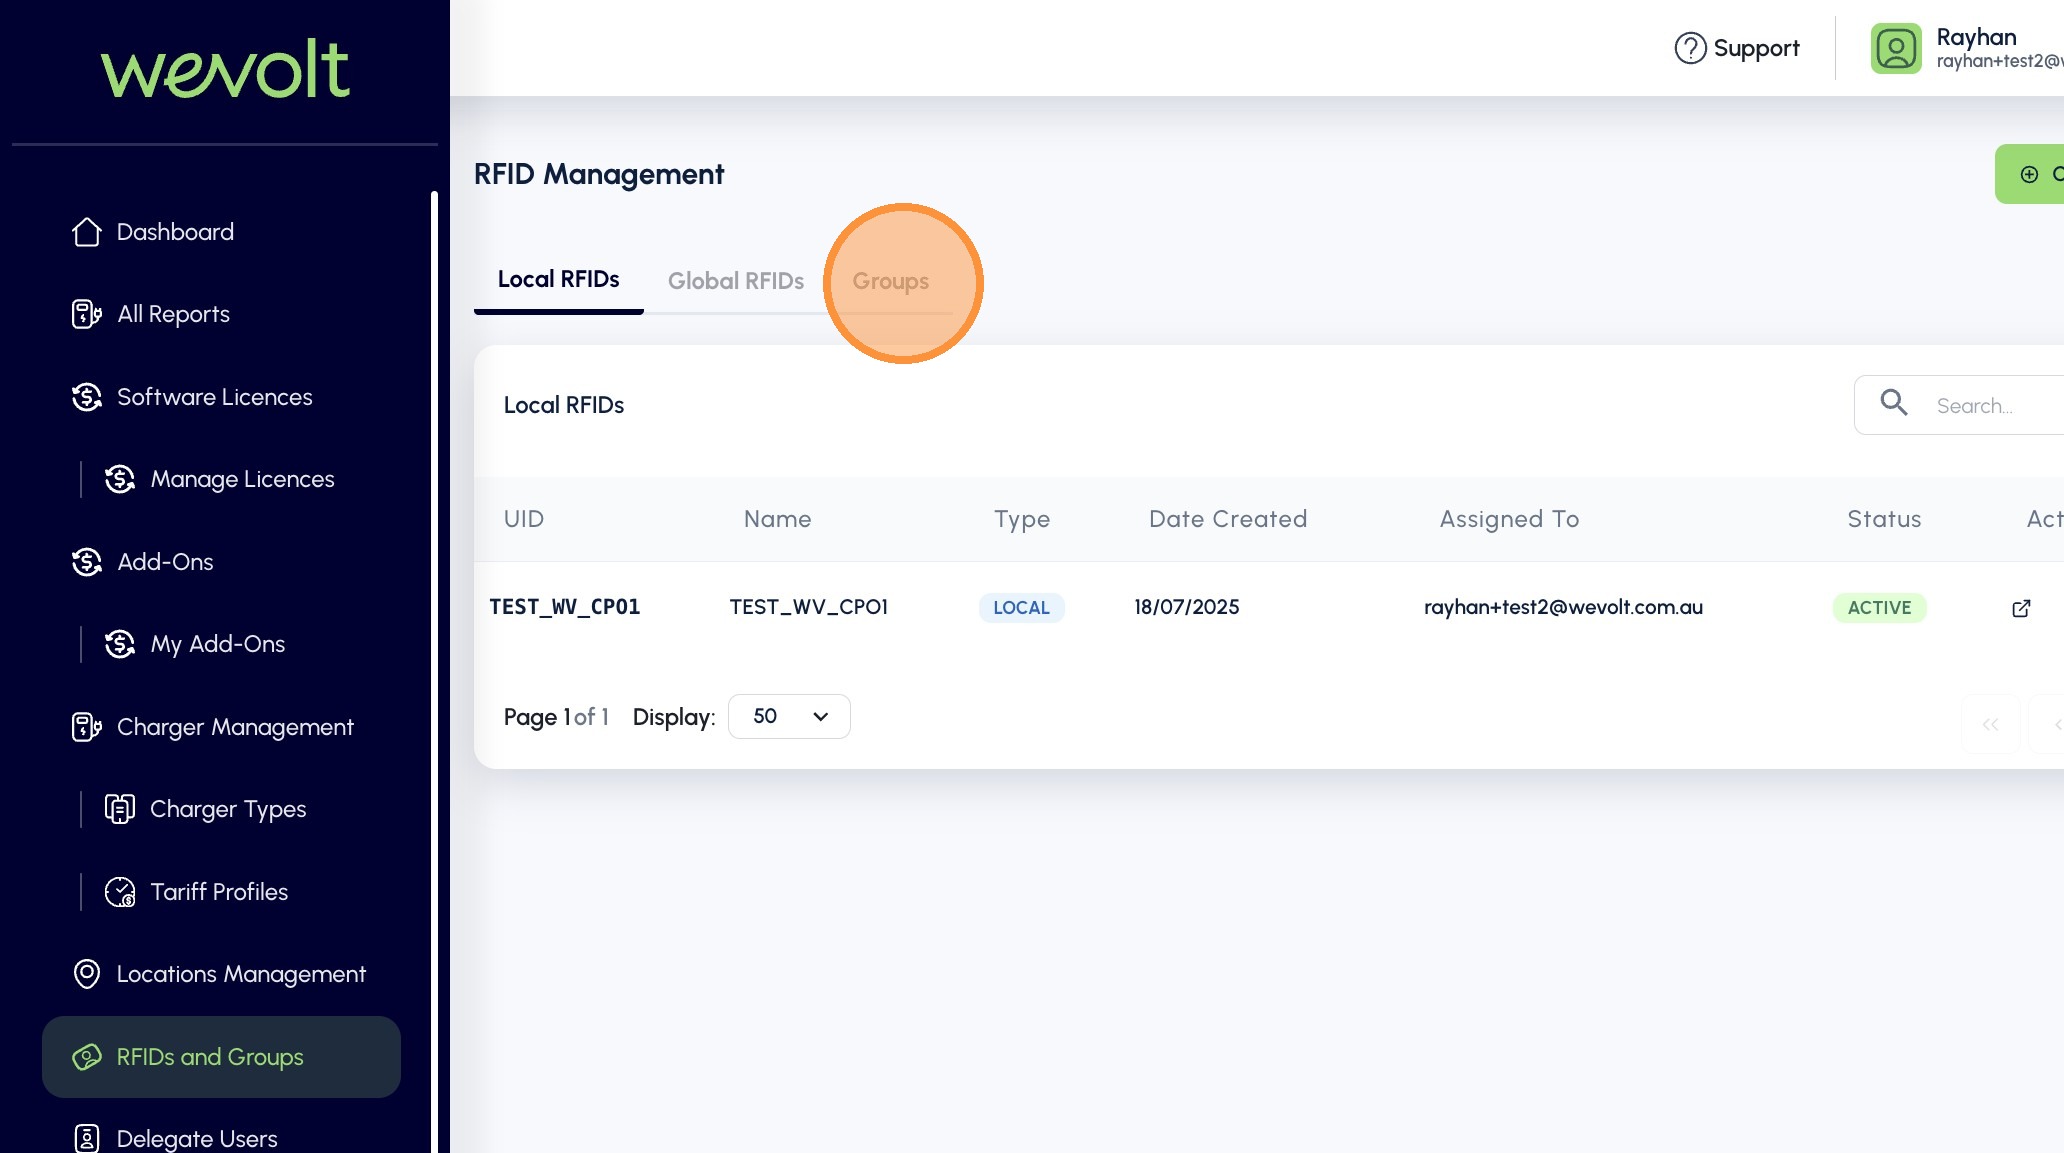This screenshot has height=1153, width=2064.
Task: Switch to the Local RFIDs tab
Action: click(558, 280)
